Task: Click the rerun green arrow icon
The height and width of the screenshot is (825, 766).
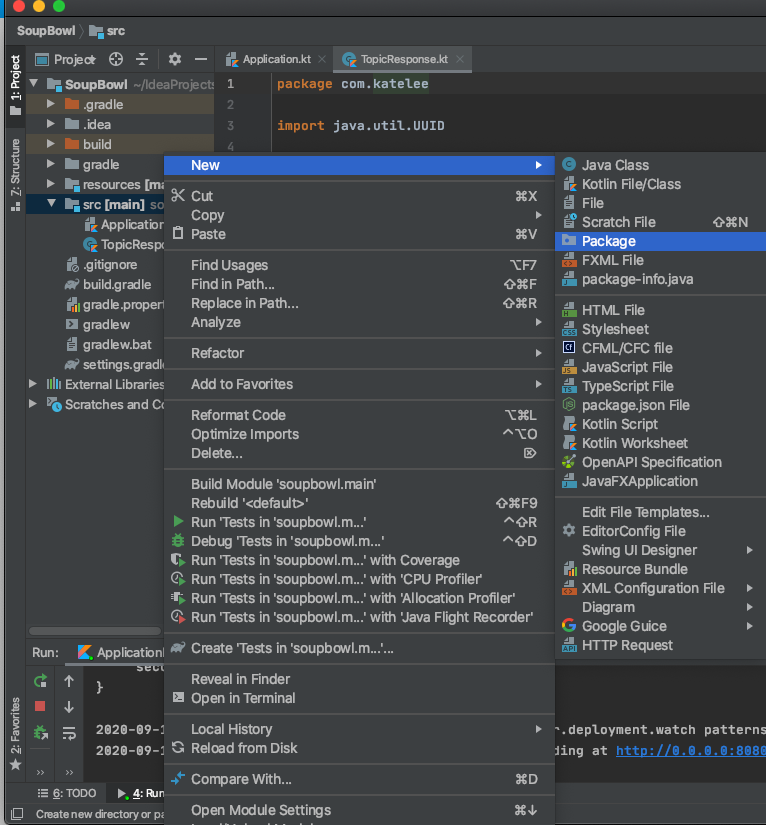Action: click(41, 681)
